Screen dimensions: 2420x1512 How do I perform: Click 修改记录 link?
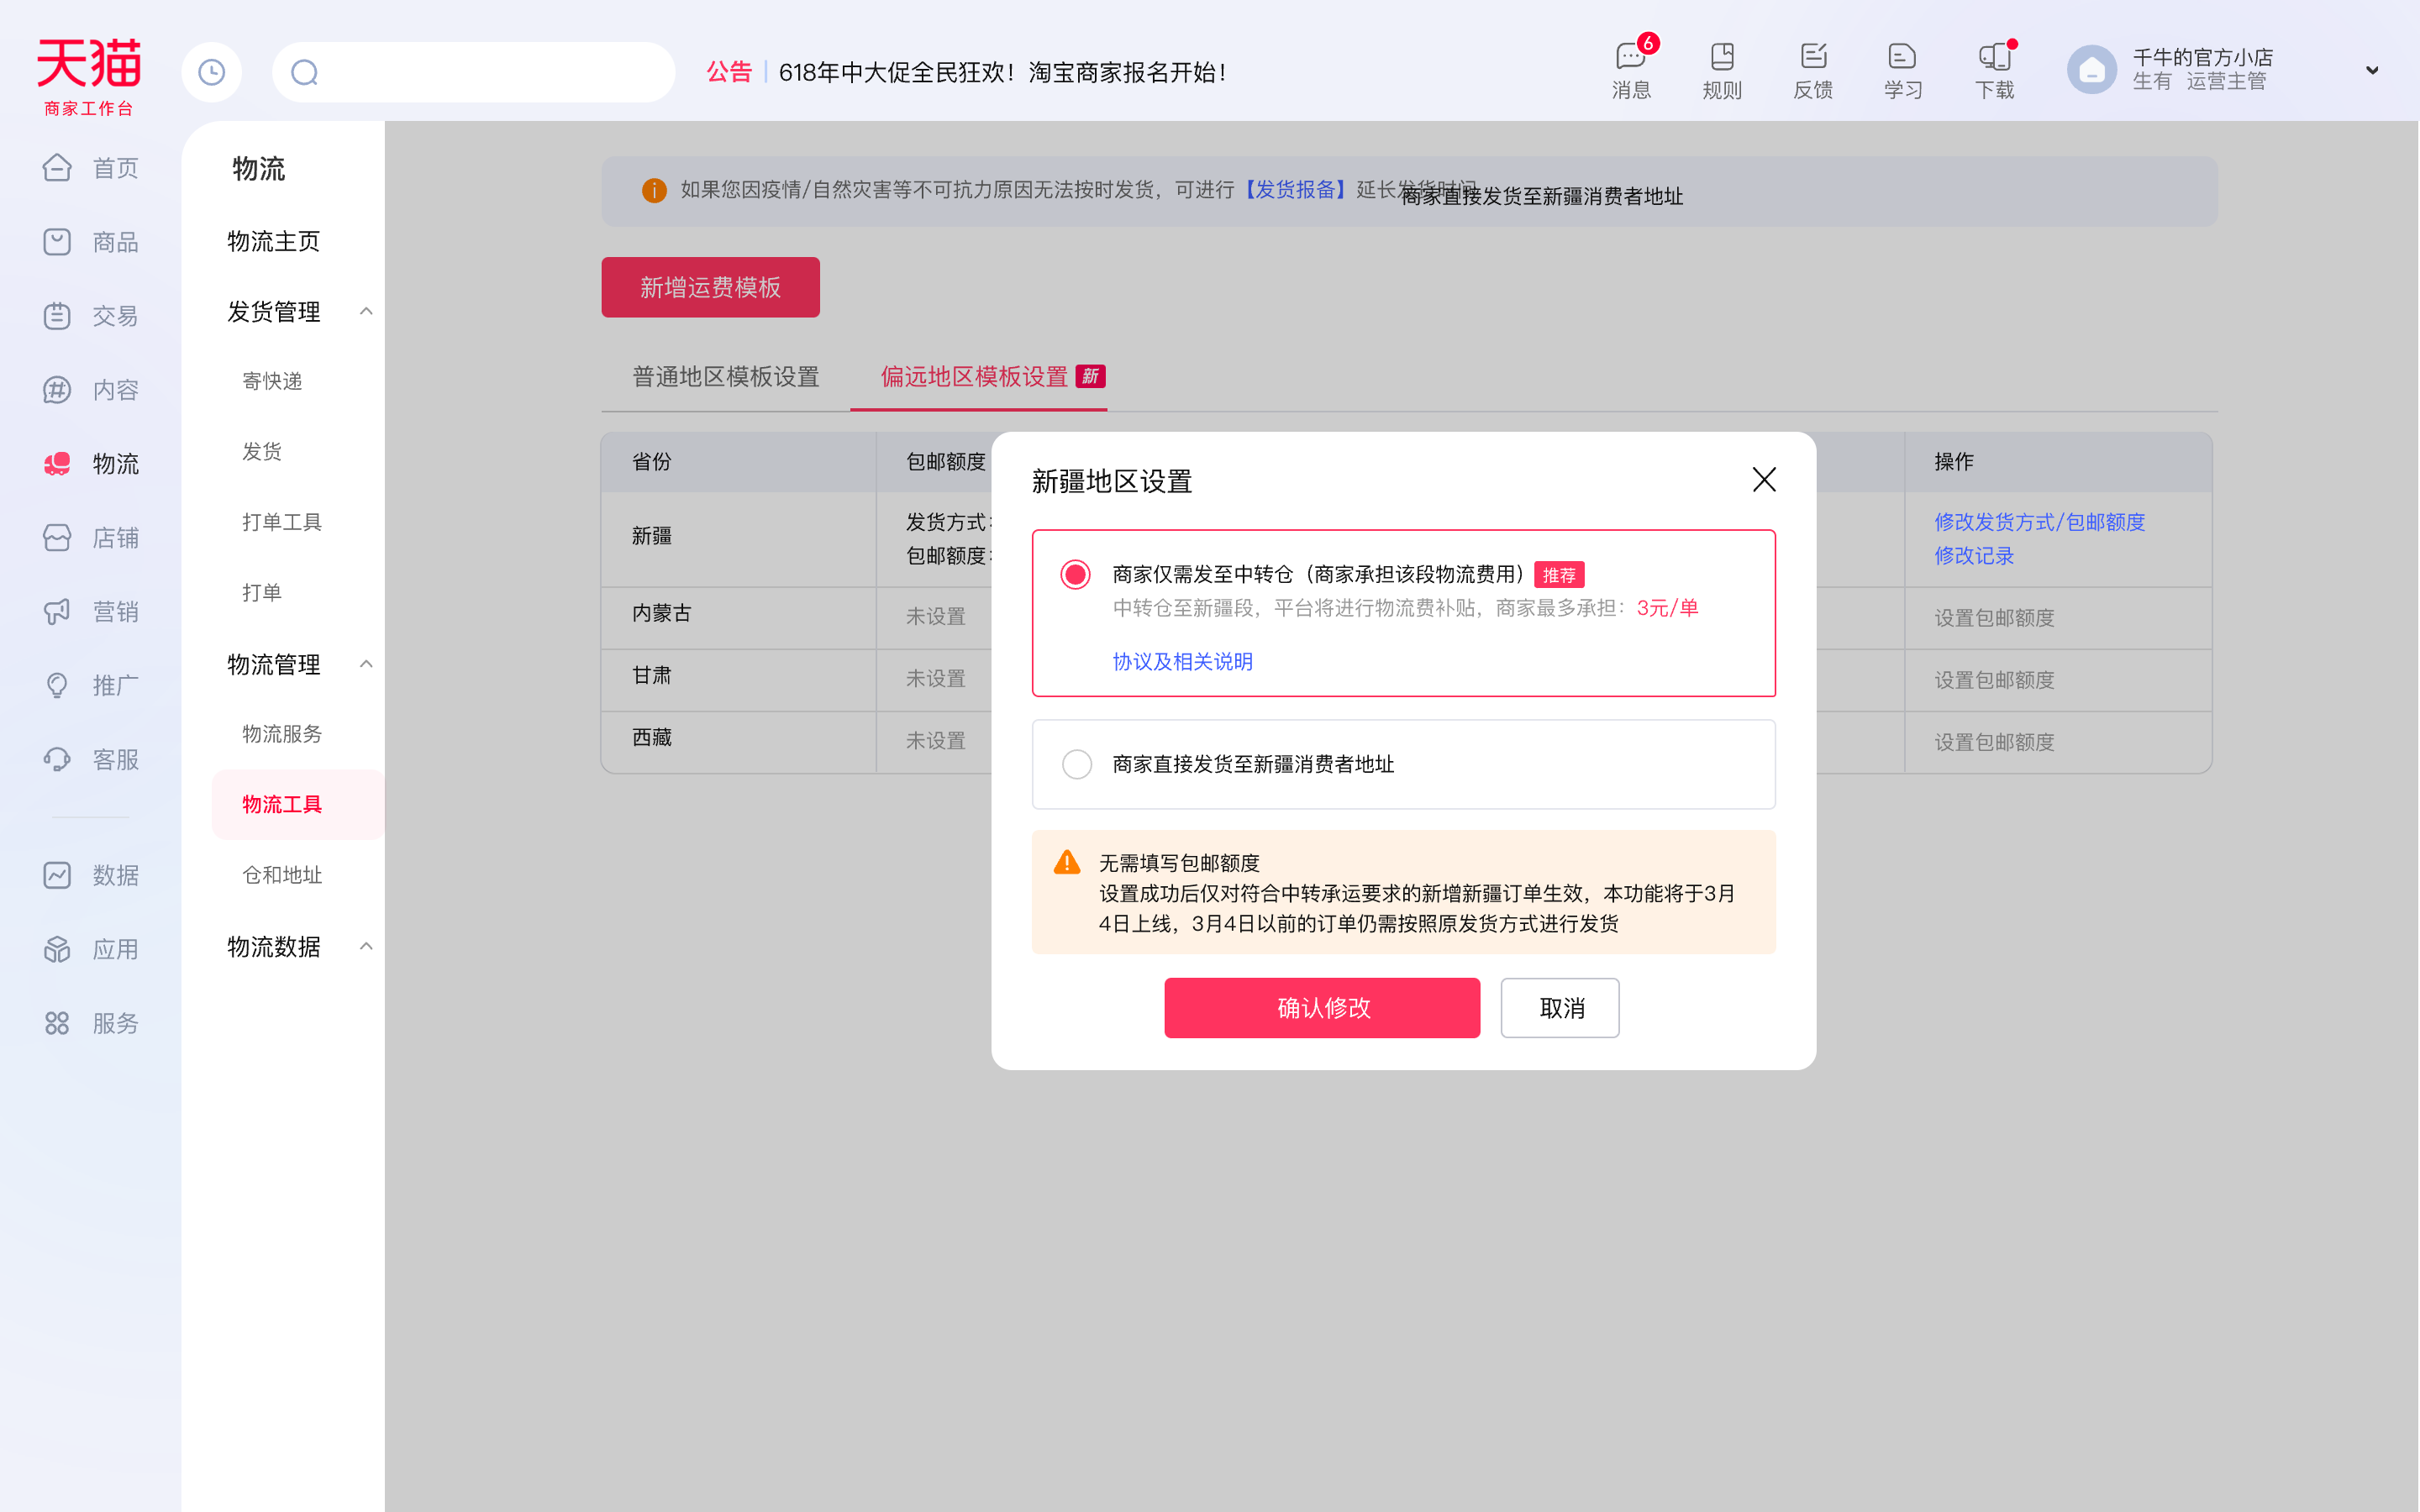point(1974,556)
